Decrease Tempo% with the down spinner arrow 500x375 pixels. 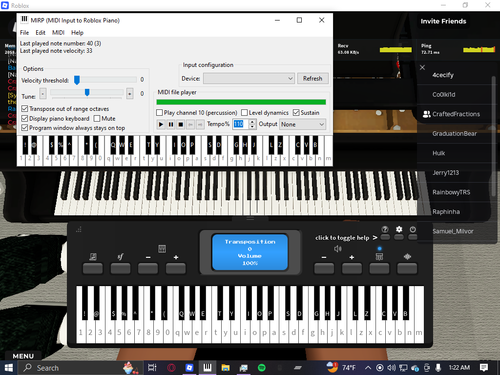pos(252,127)
